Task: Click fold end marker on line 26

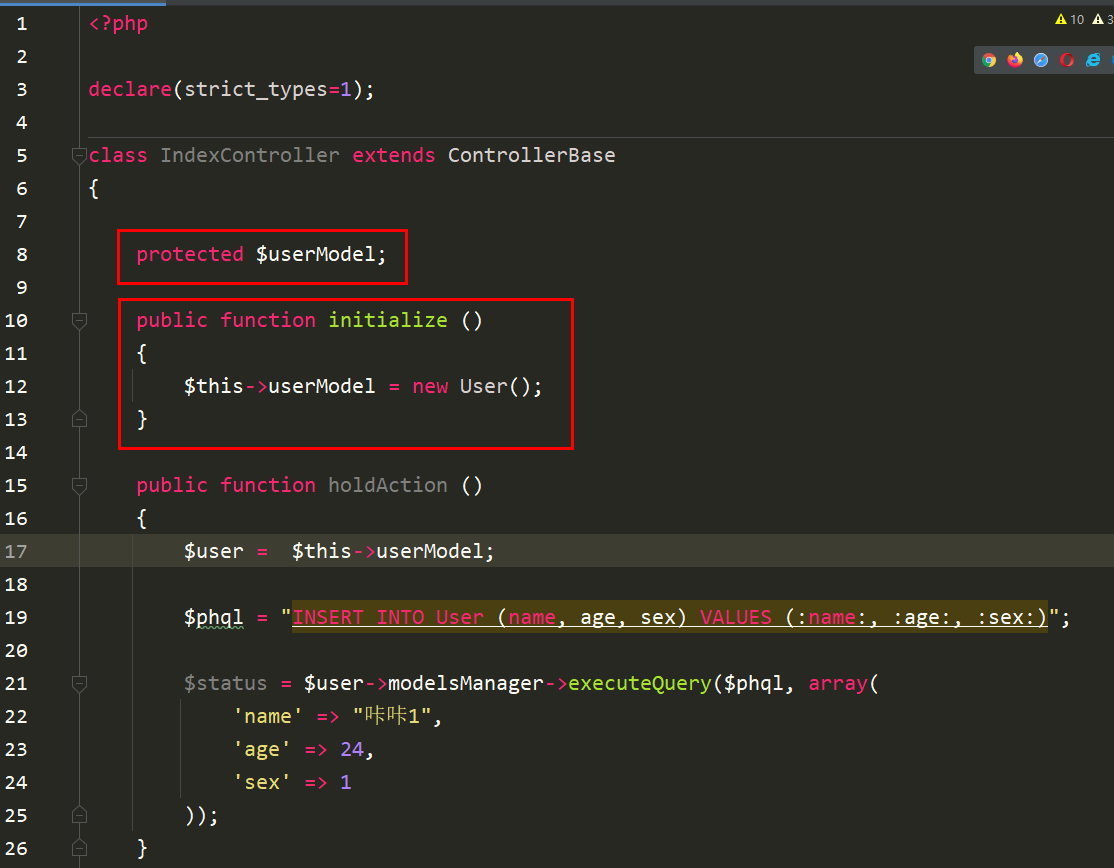Action: tap(79, 847)
